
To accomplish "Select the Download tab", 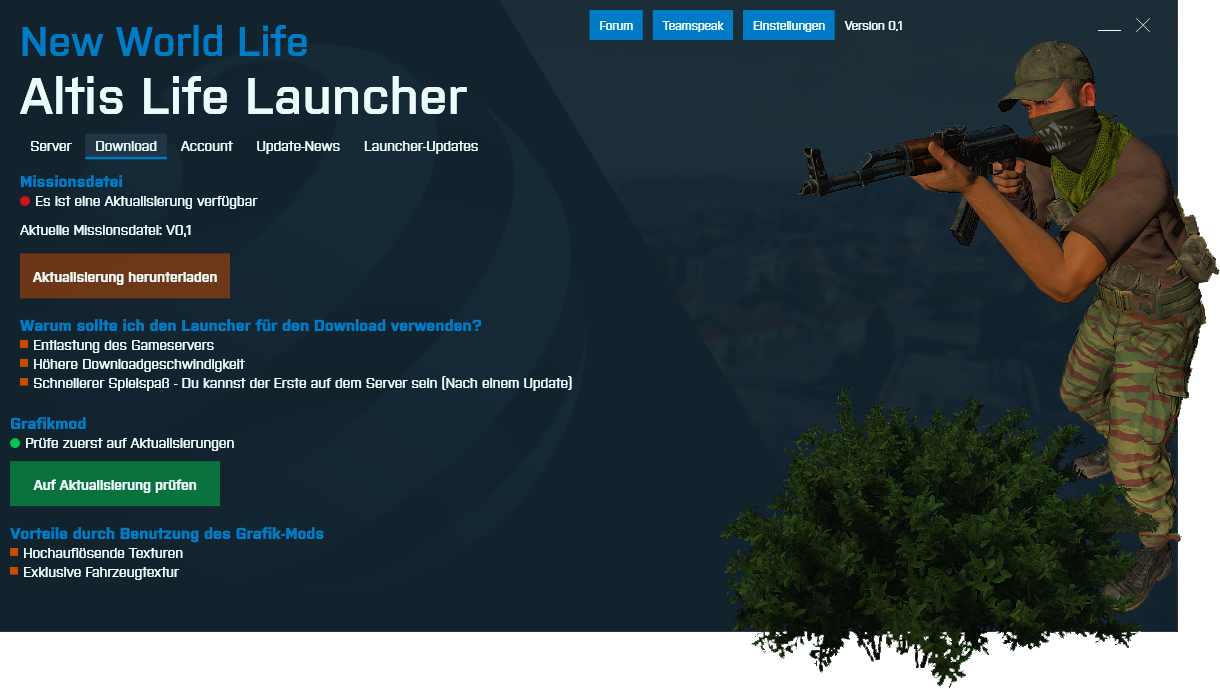I will [126, 146].
